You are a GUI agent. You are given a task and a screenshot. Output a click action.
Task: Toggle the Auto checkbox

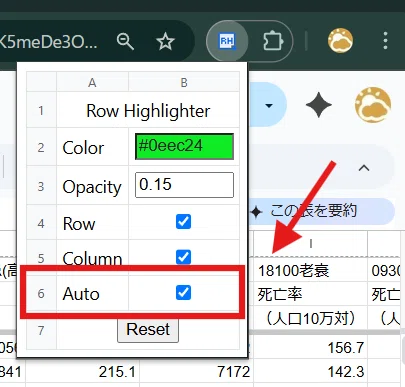183,292
